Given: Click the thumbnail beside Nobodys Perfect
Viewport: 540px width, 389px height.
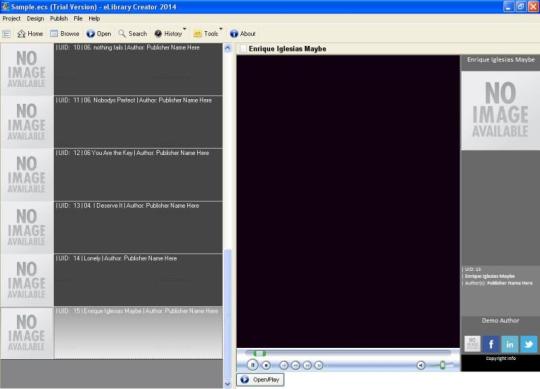Looking at the screenshot, I should click(x=27, y=122).
